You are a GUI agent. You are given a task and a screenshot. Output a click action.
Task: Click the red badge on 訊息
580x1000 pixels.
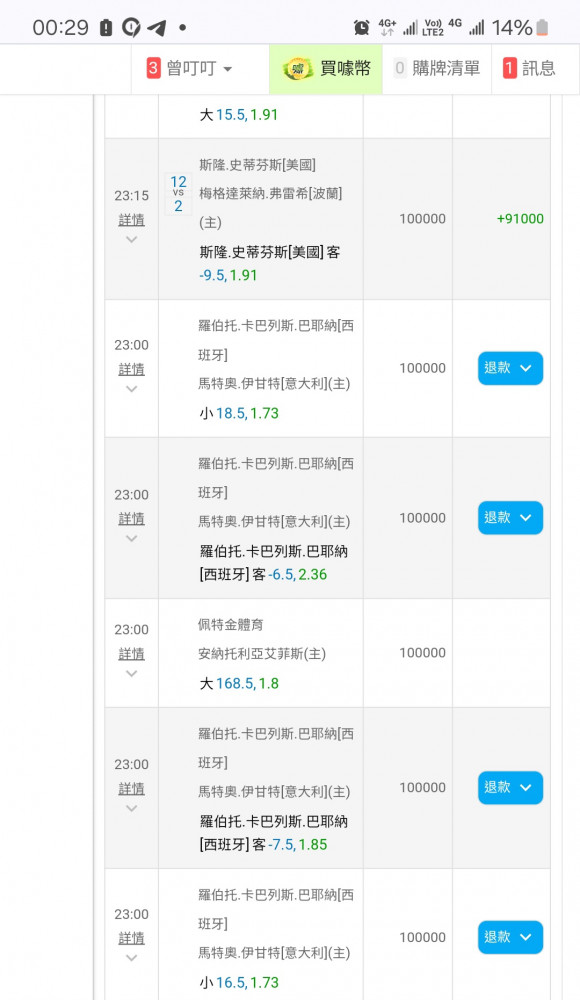[509, 68]
